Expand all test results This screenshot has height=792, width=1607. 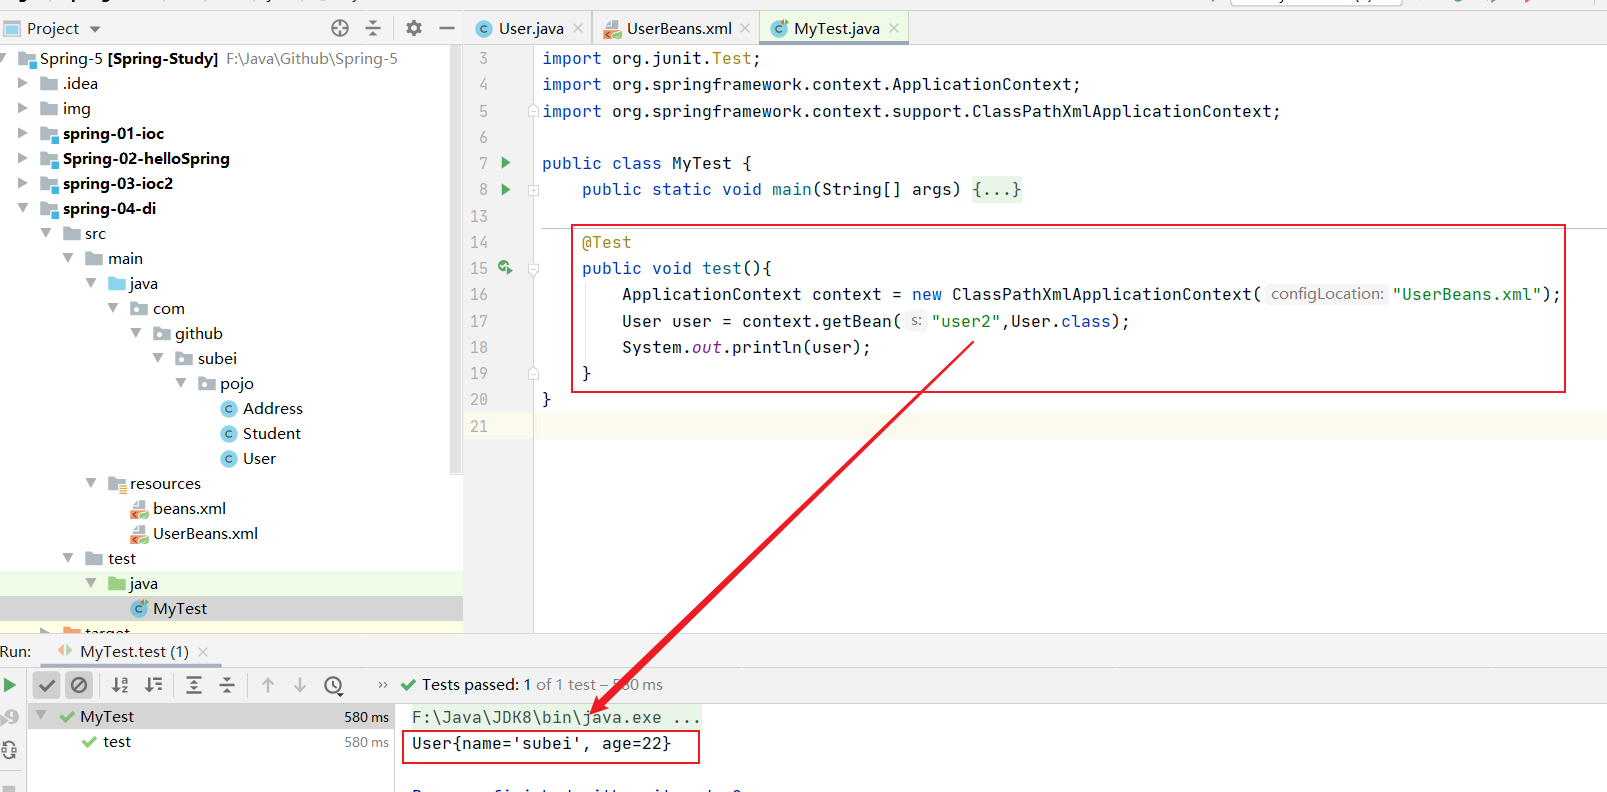(194, 685)
